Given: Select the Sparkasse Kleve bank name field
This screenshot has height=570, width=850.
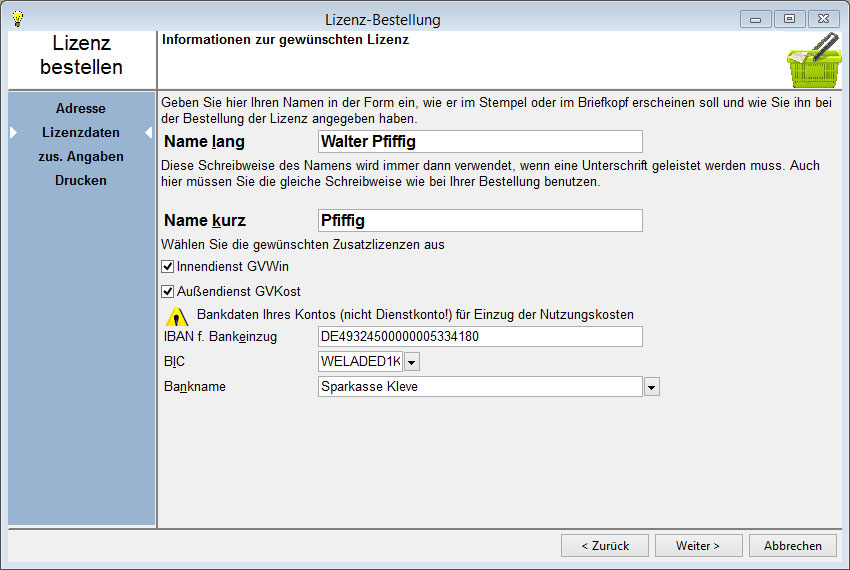Looking at the screenshot, I should tap(479, 387).
